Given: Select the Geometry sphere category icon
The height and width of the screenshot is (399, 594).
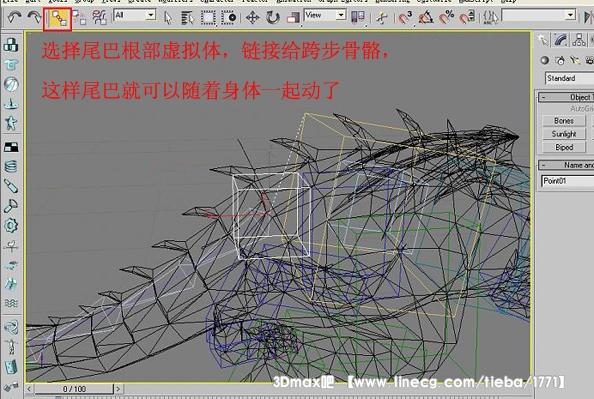Looking at the screenshot, I should pyautogui.click(x=544, y=60).
